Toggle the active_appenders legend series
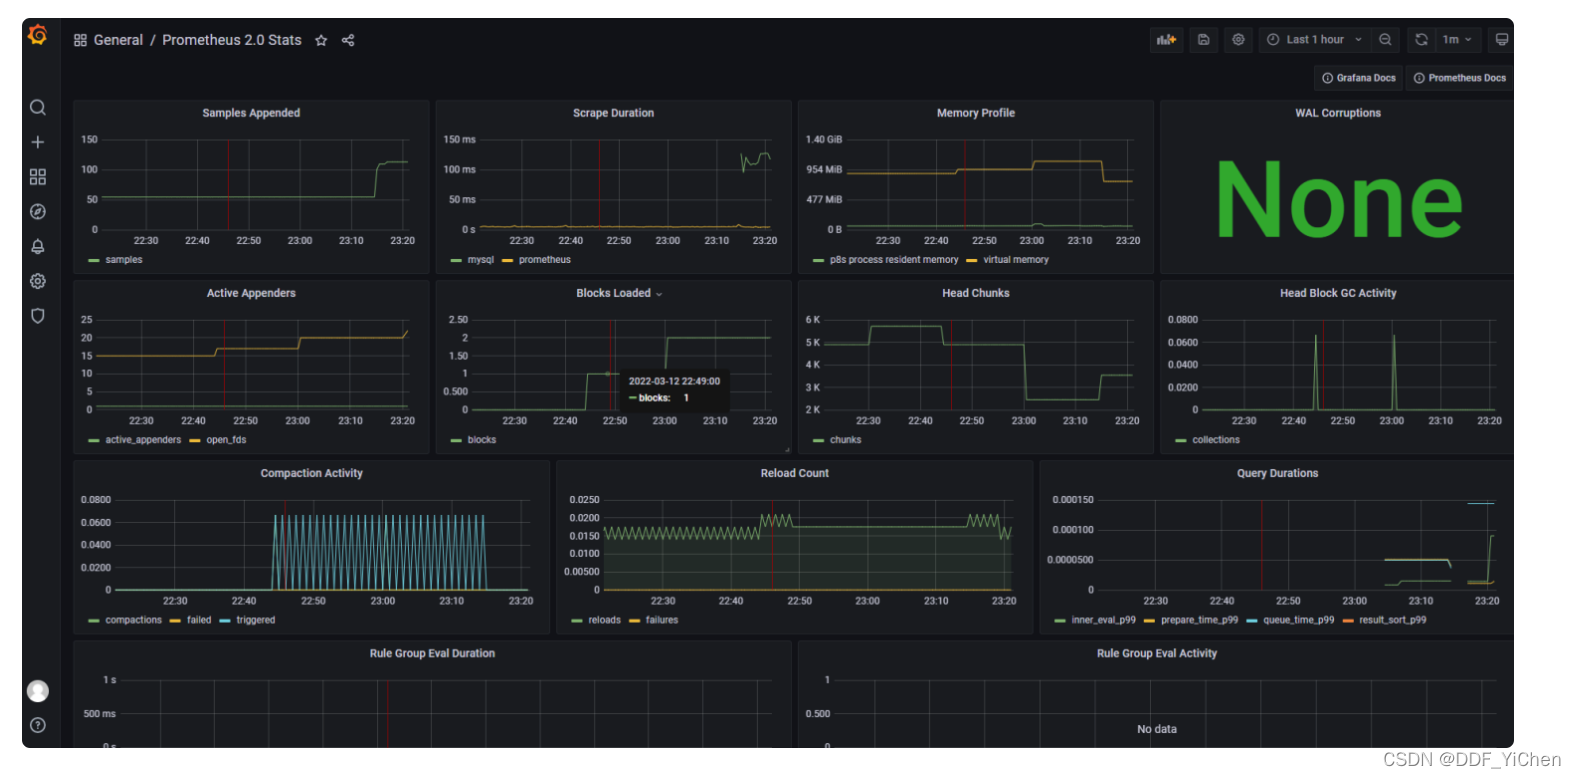This screenshot has width=1576, height=778. 143,440
